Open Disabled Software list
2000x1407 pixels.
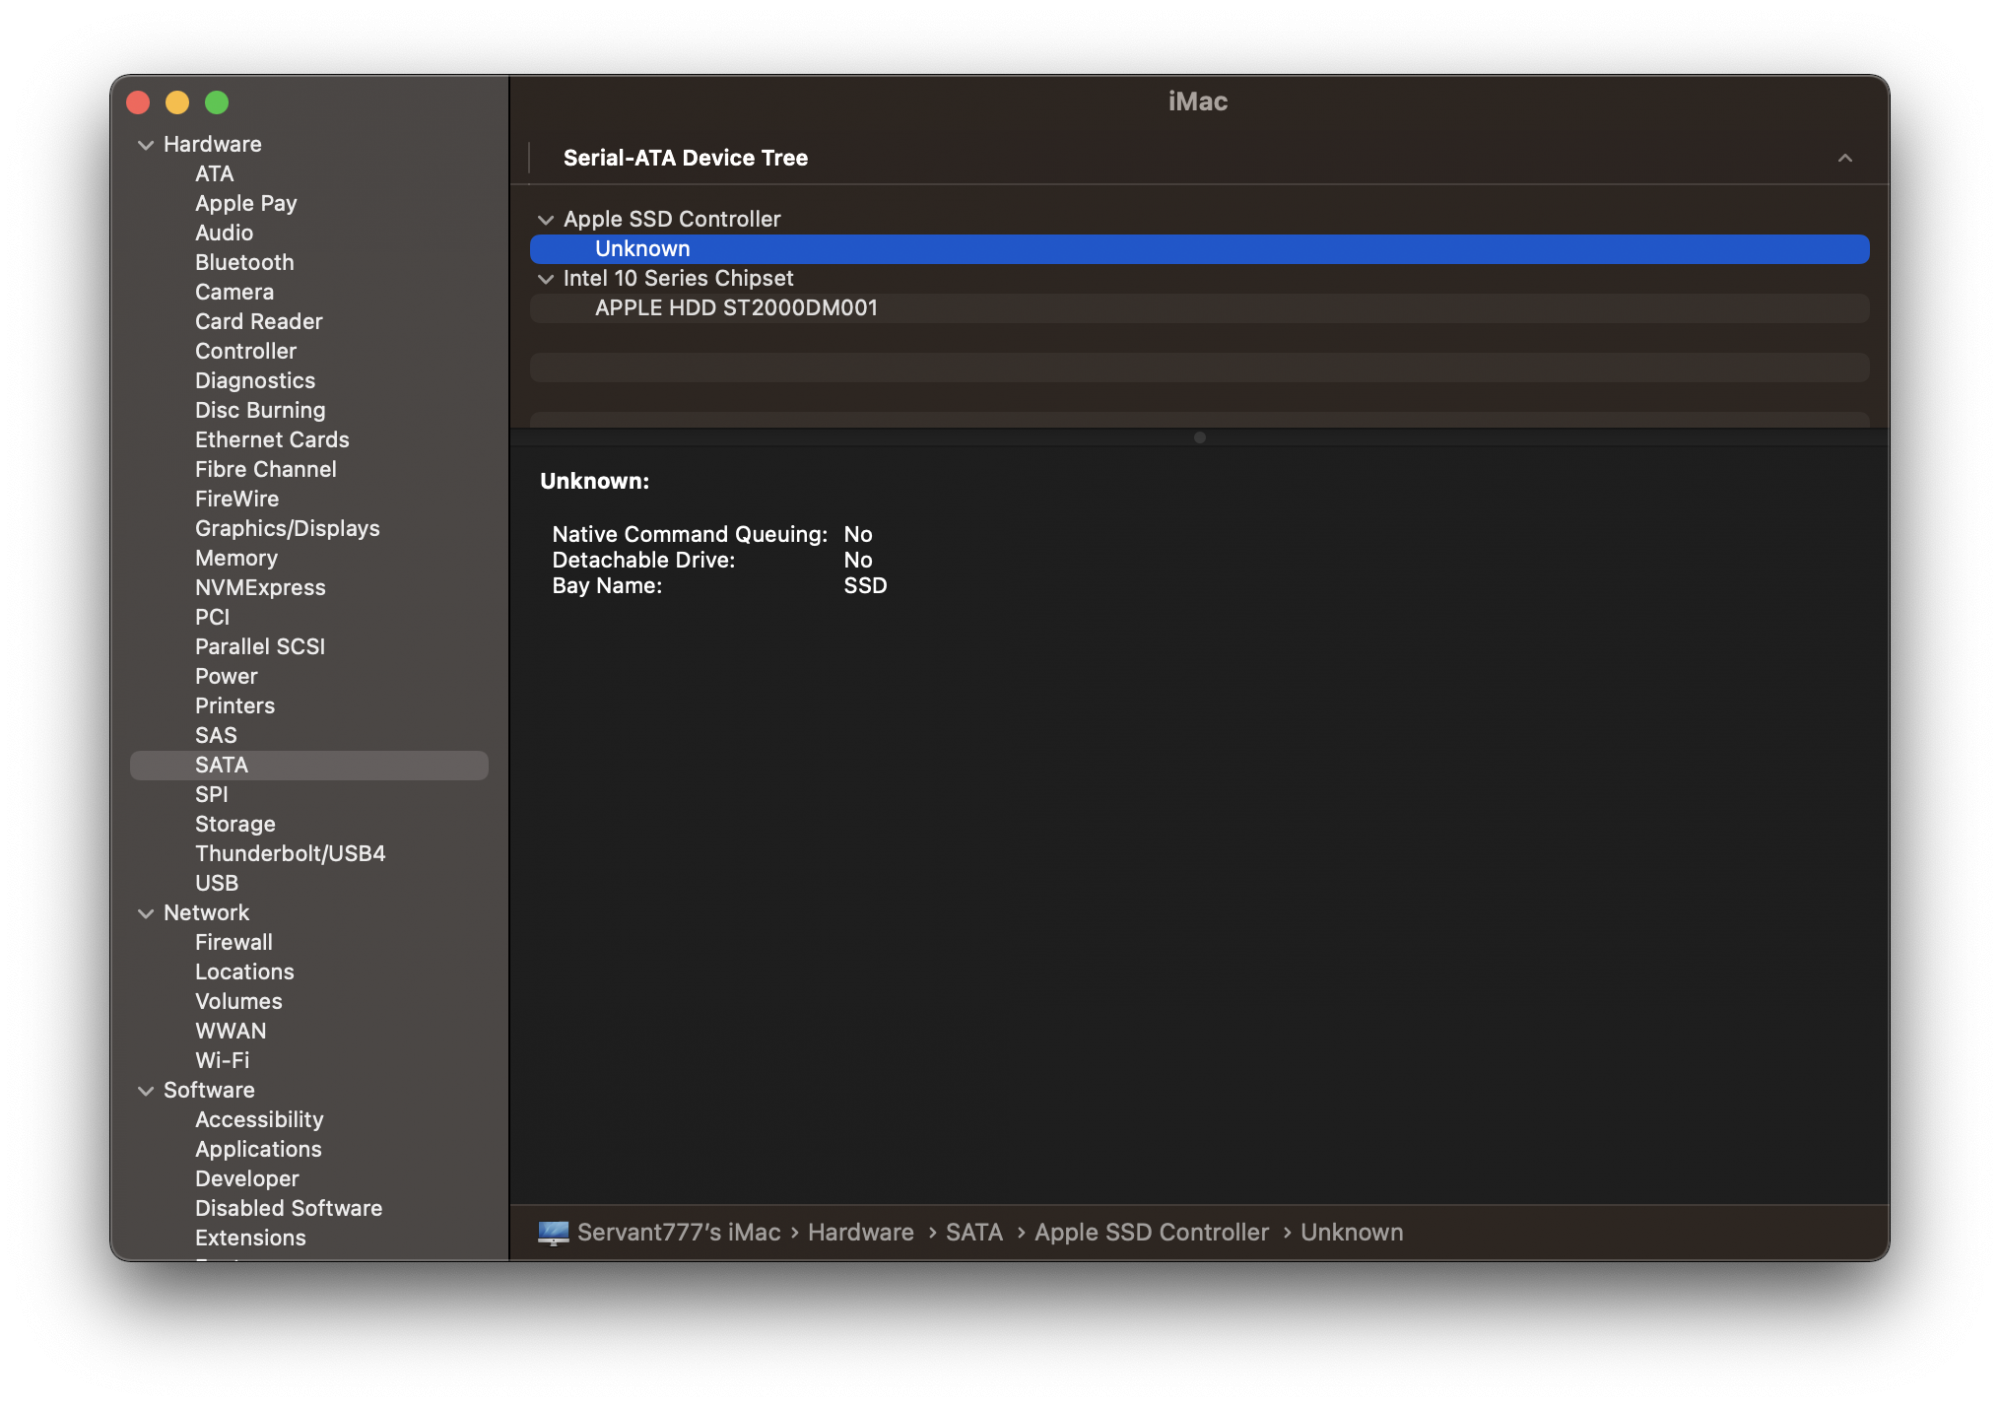click(x=288, y=1208)
